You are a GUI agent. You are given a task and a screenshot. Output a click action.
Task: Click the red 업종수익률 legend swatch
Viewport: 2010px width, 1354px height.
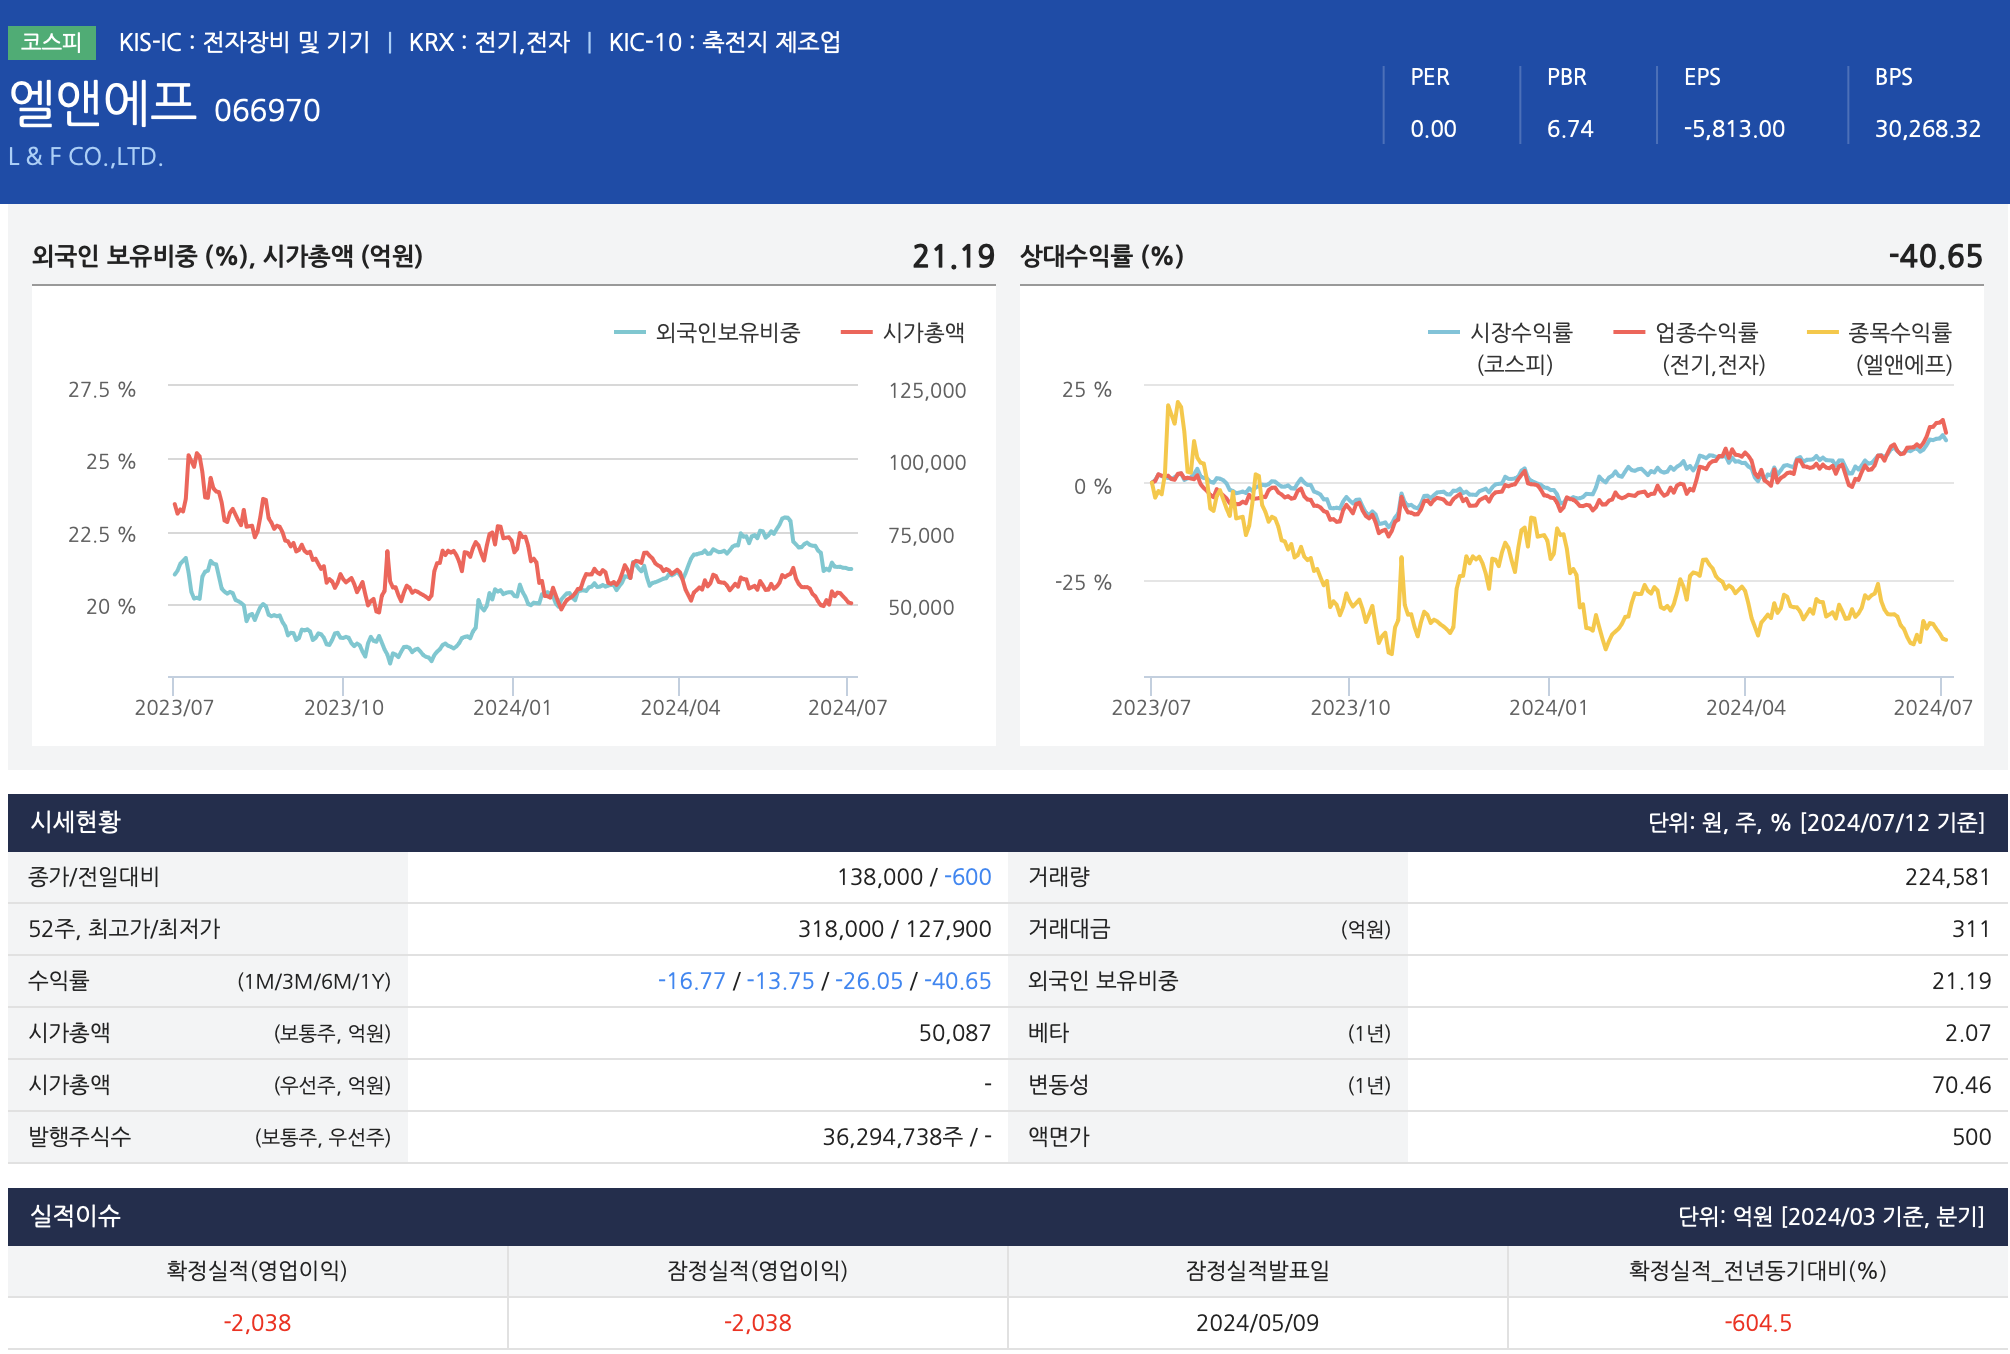pos(1629,332)
